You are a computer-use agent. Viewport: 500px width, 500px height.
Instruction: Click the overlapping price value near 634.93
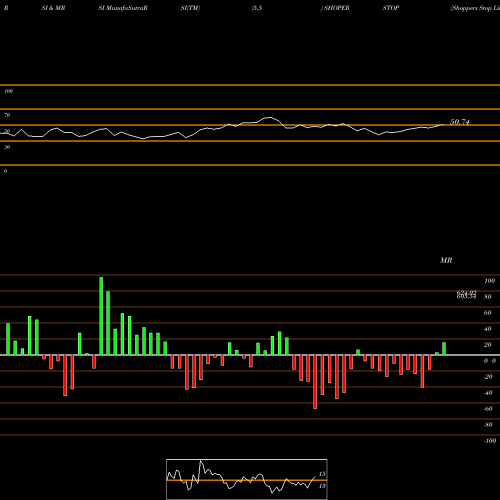466,294
